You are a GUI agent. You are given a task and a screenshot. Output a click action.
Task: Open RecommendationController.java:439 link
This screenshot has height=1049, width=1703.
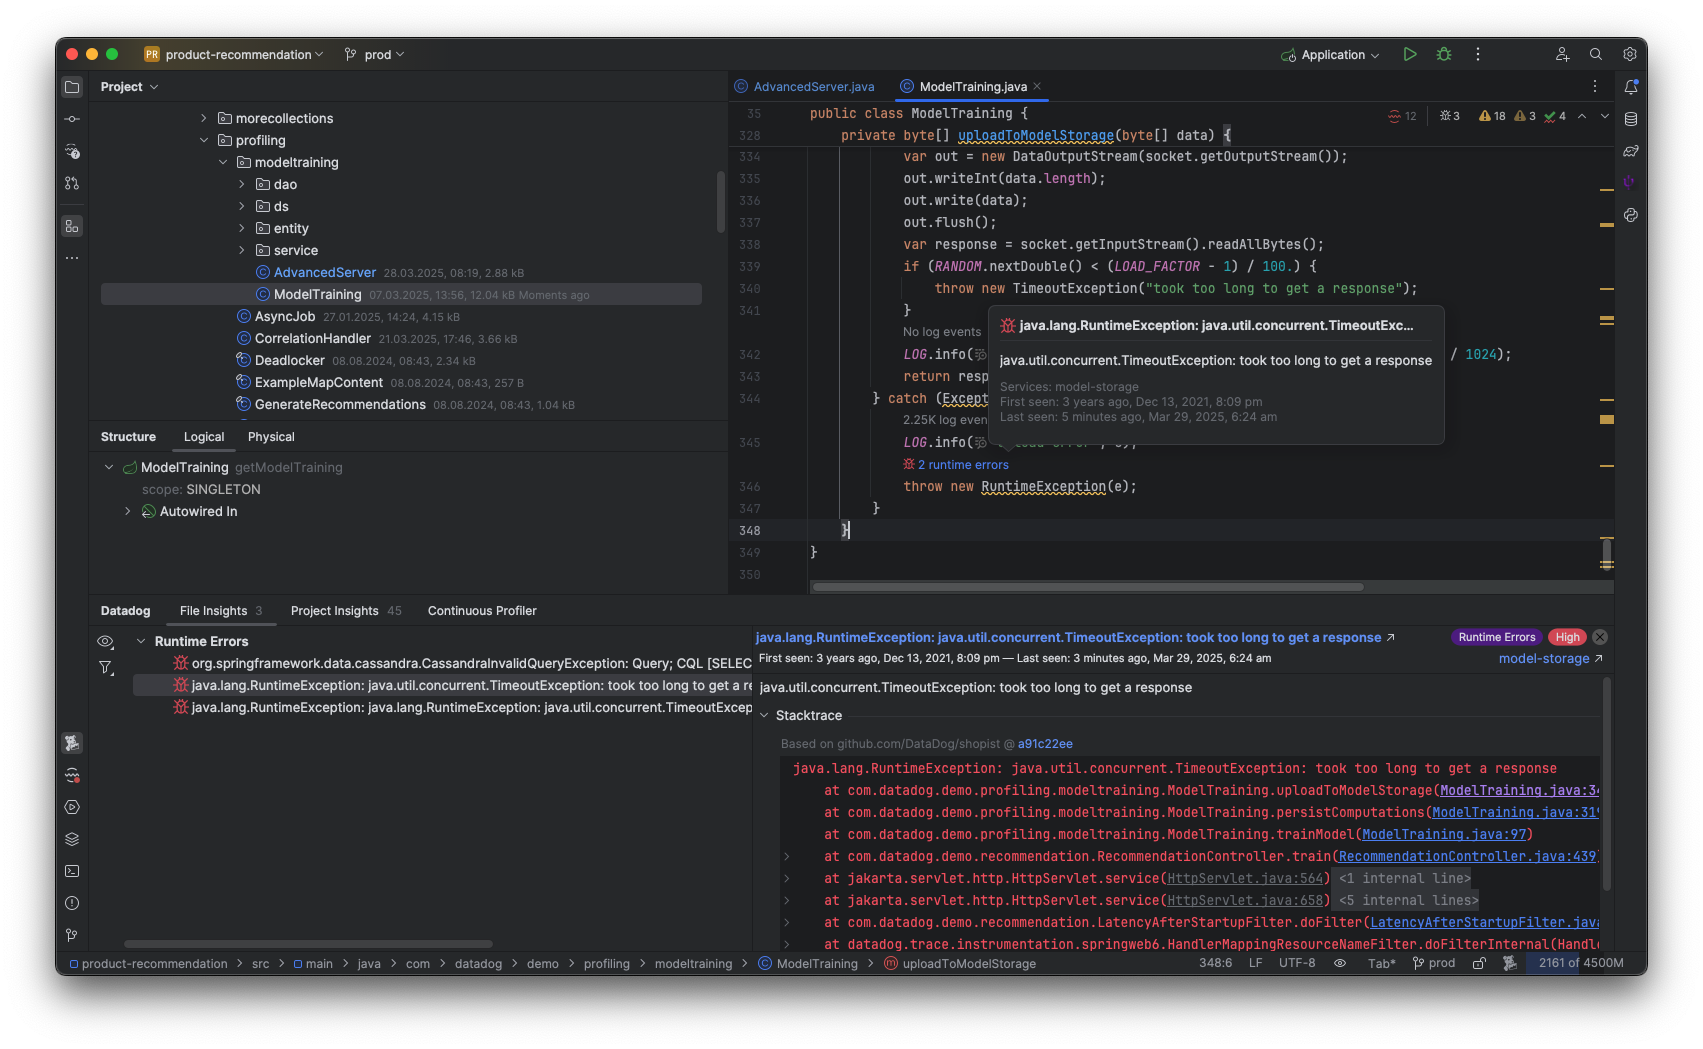[1467, 856]
